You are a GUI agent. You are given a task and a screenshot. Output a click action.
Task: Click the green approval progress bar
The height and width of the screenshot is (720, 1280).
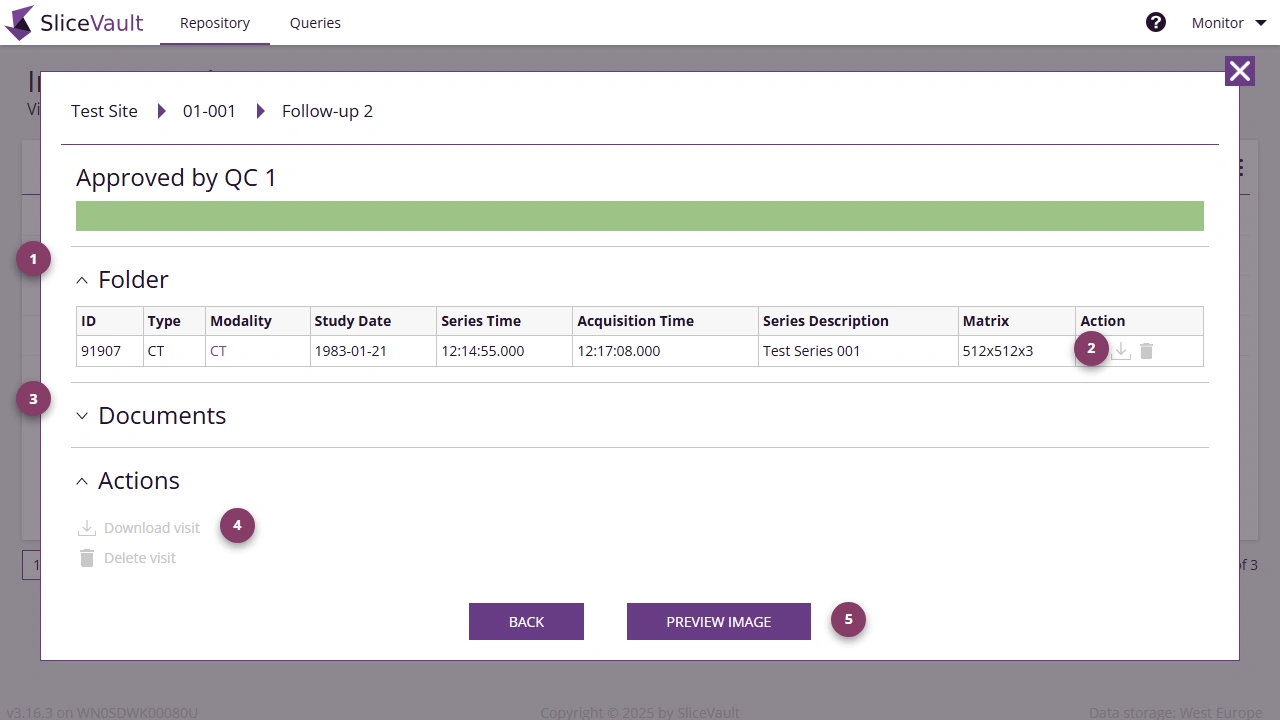pos(640,215)
